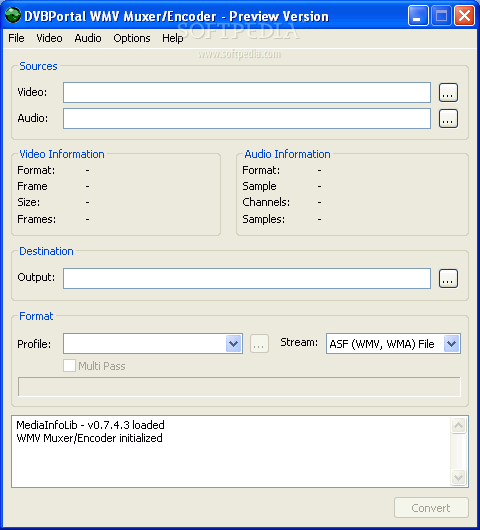Click 'WMV Muxer/Encoder initialized' log line
Viewport: 480px width, 530px height.
(89, 438)
